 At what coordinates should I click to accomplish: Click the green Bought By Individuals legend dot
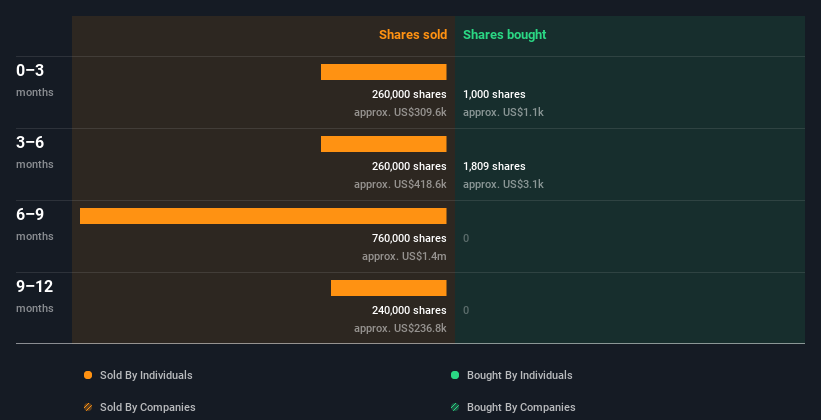pyautogui.click(x=455, y=375)
